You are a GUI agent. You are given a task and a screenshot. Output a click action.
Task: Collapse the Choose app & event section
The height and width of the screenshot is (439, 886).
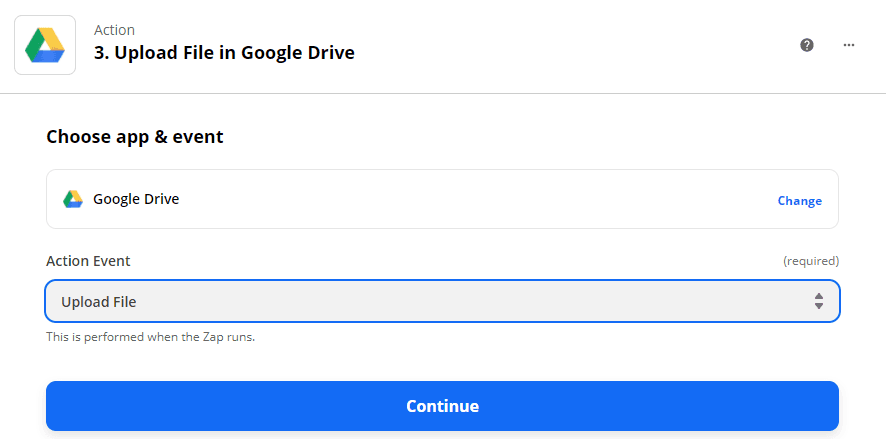point(135,137)
